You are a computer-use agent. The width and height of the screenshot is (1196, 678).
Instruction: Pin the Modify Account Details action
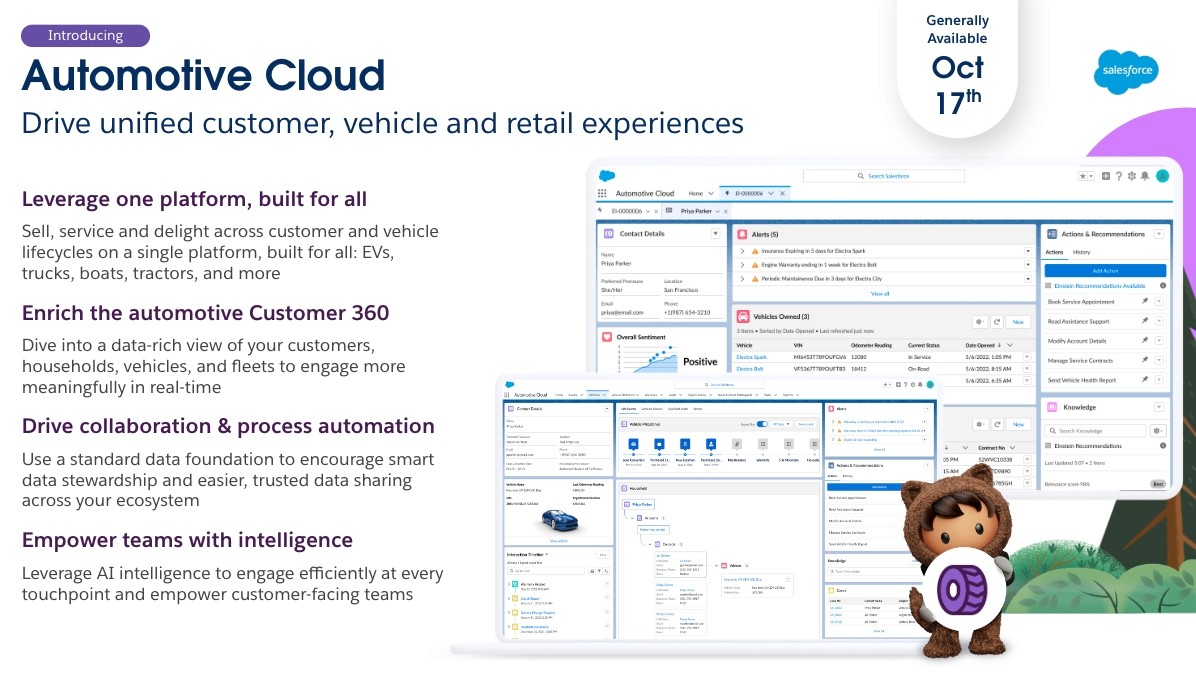[x=1144, y=341]
